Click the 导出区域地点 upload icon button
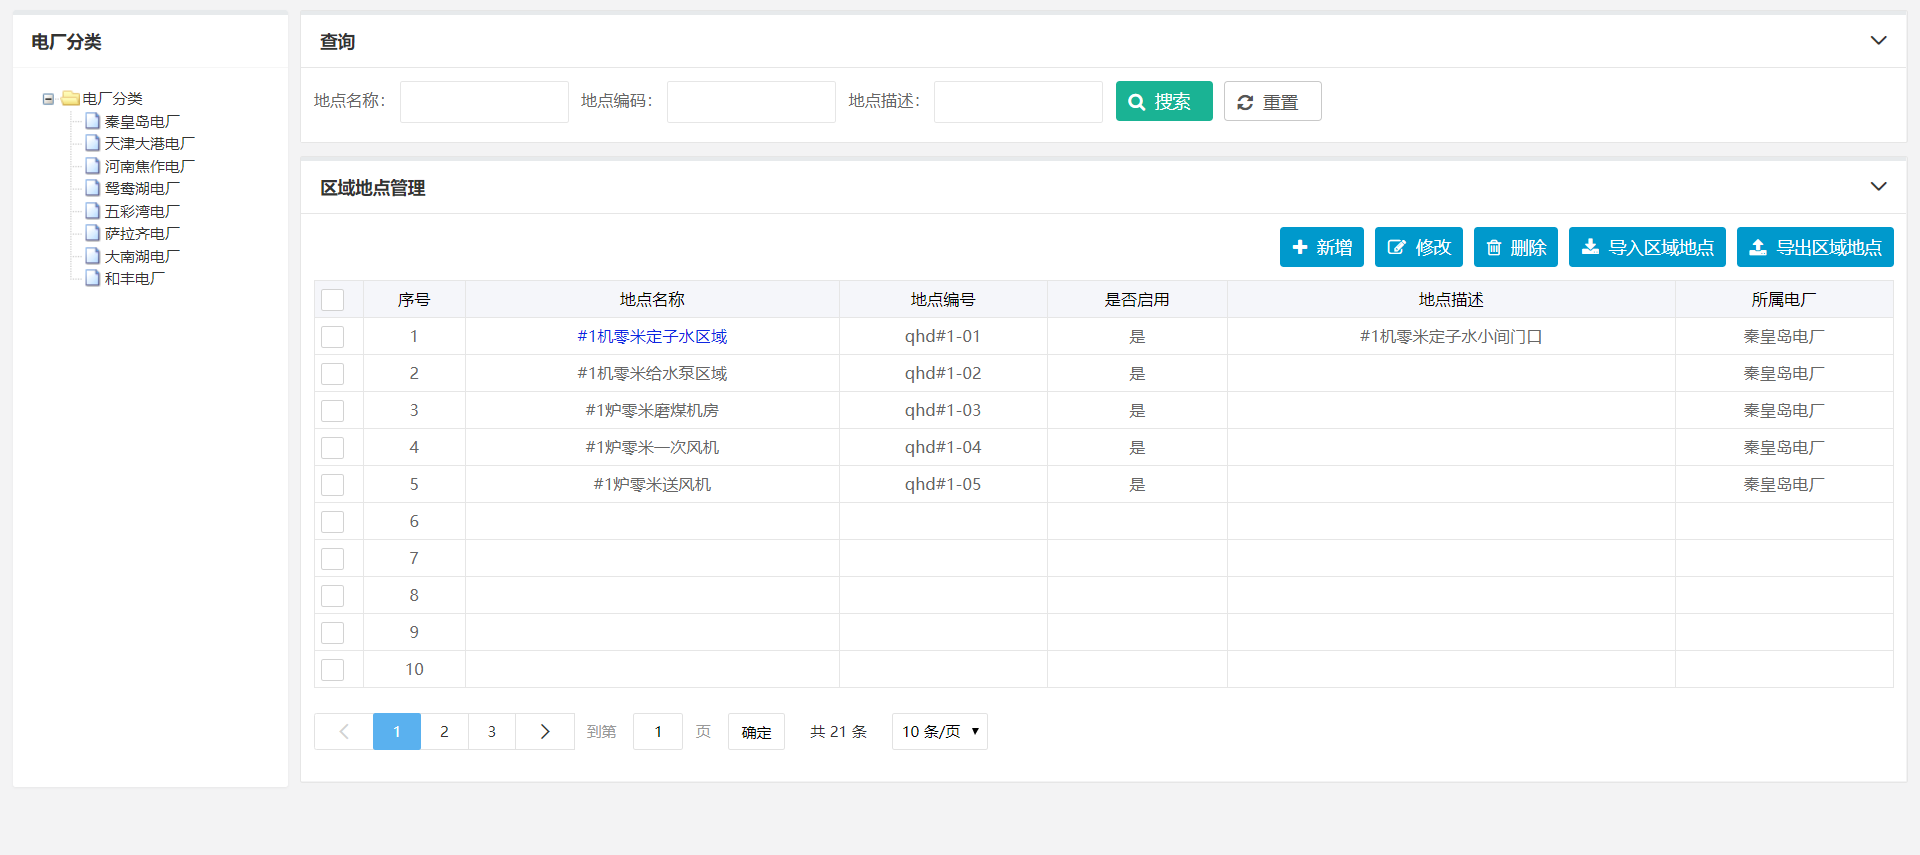Viewport: 1920px width, 855px height. tap(1814, 247)
